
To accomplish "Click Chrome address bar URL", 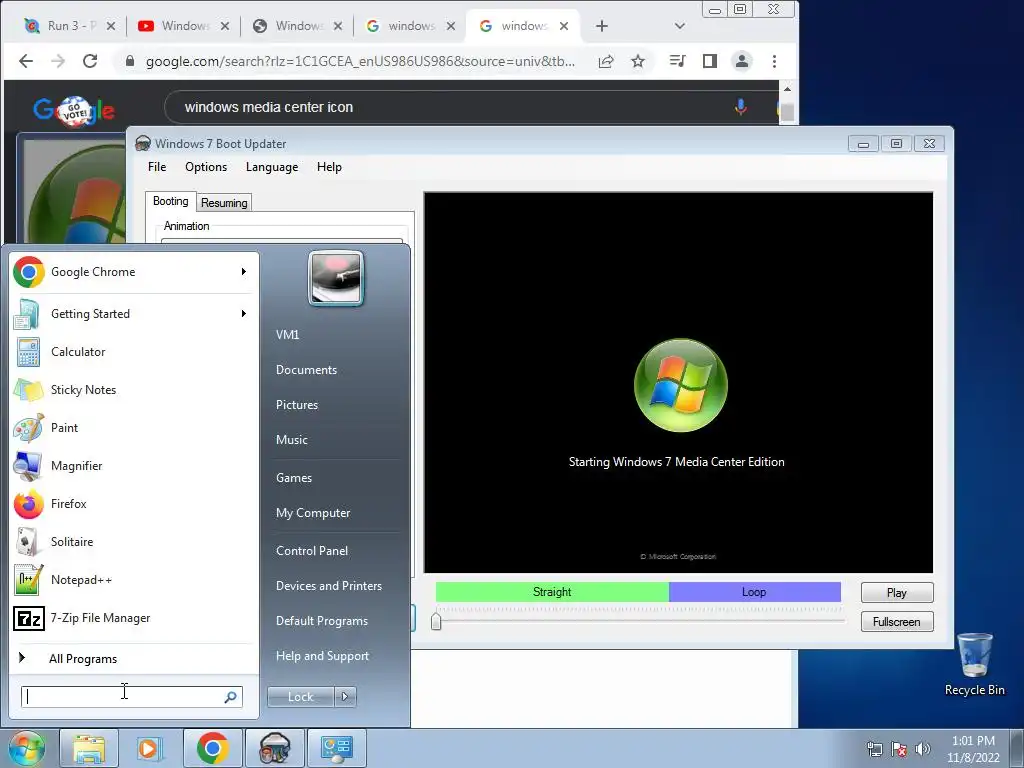I will point(360,61).
